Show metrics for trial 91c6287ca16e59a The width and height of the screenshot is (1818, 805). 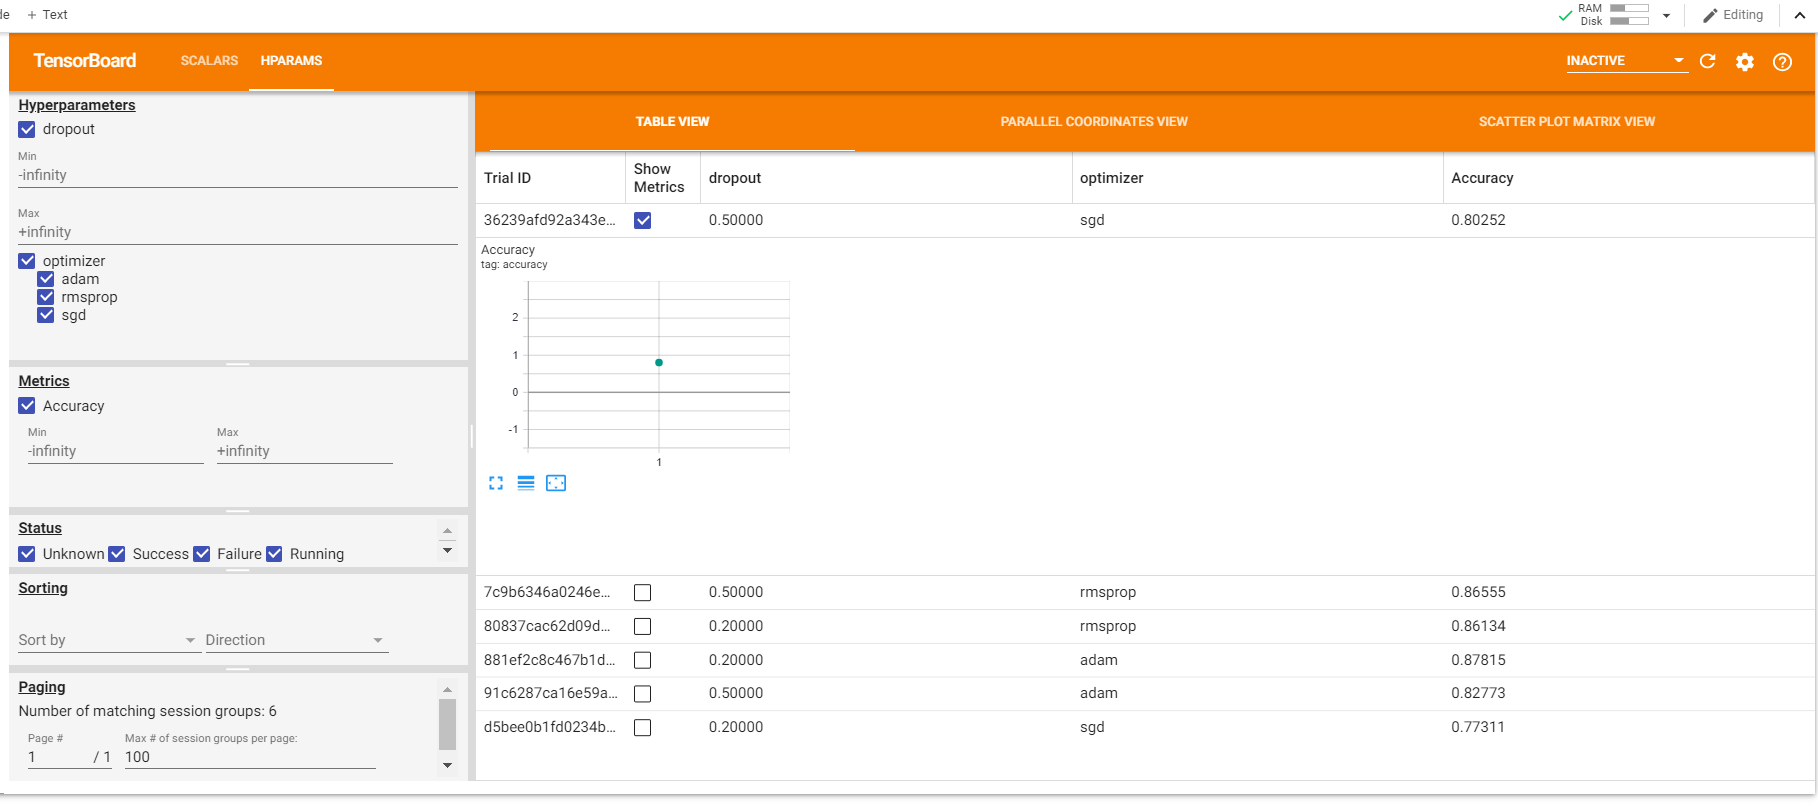click(x=643, y=694)
